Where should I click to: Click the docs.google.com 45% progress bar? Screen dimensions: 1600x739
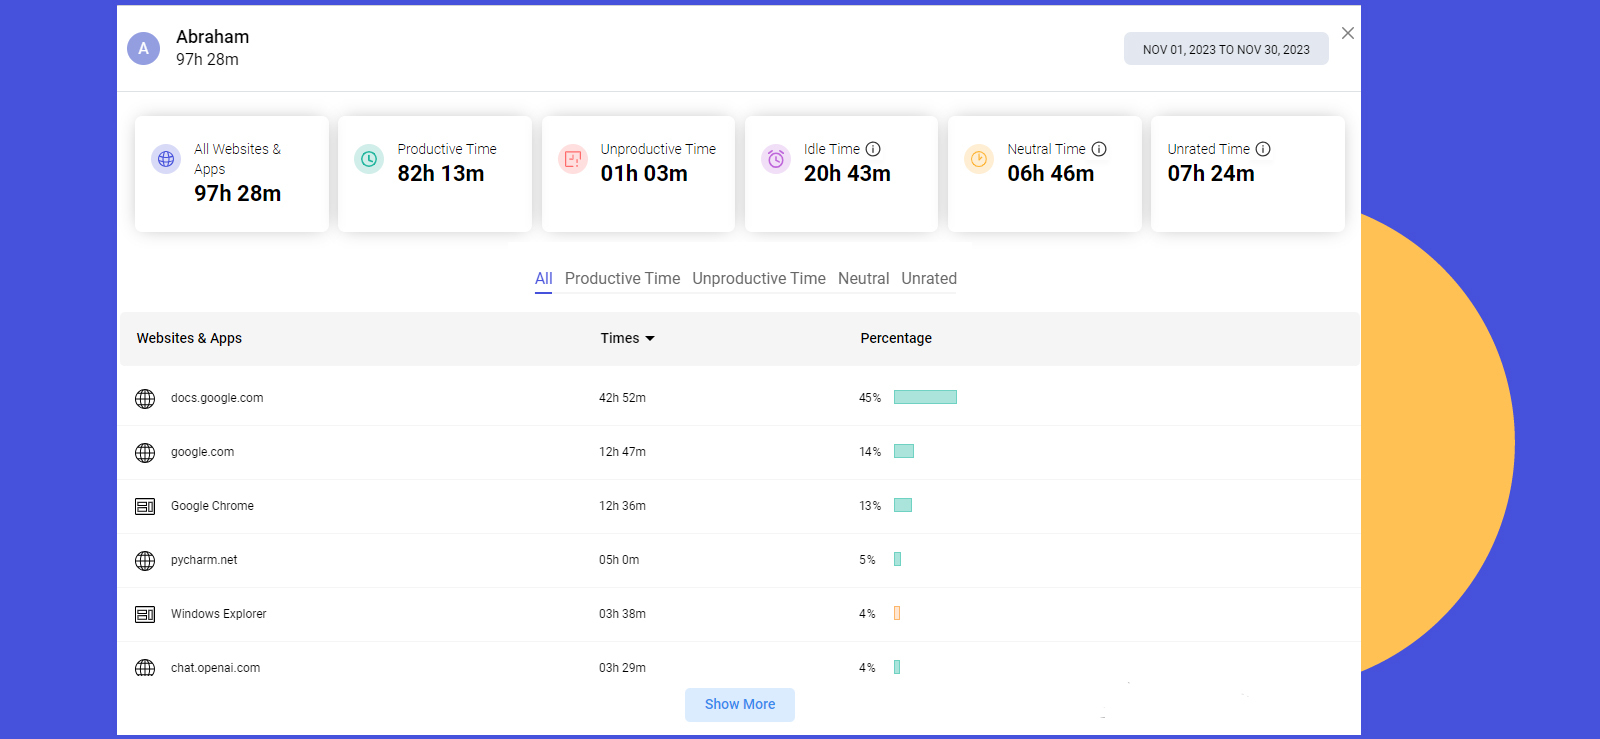click(x=925, y=397)
